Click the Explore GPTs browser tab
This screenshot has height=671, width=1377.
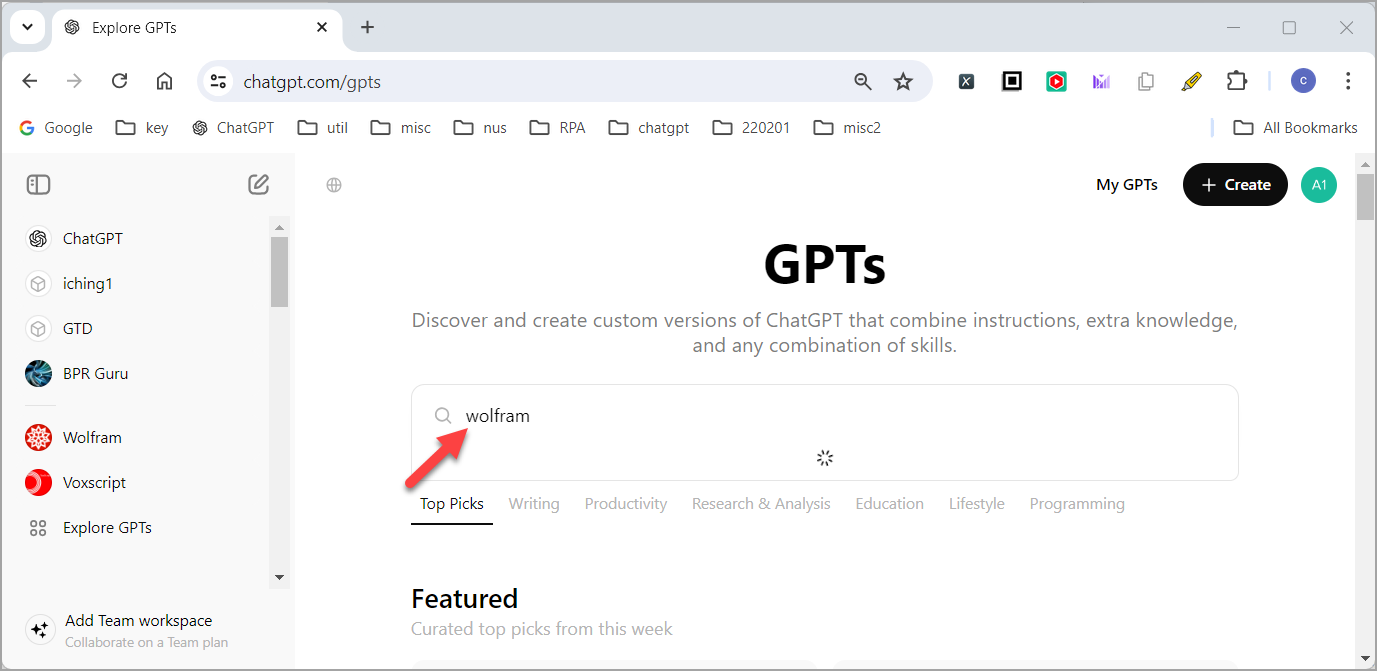[196, 27]
